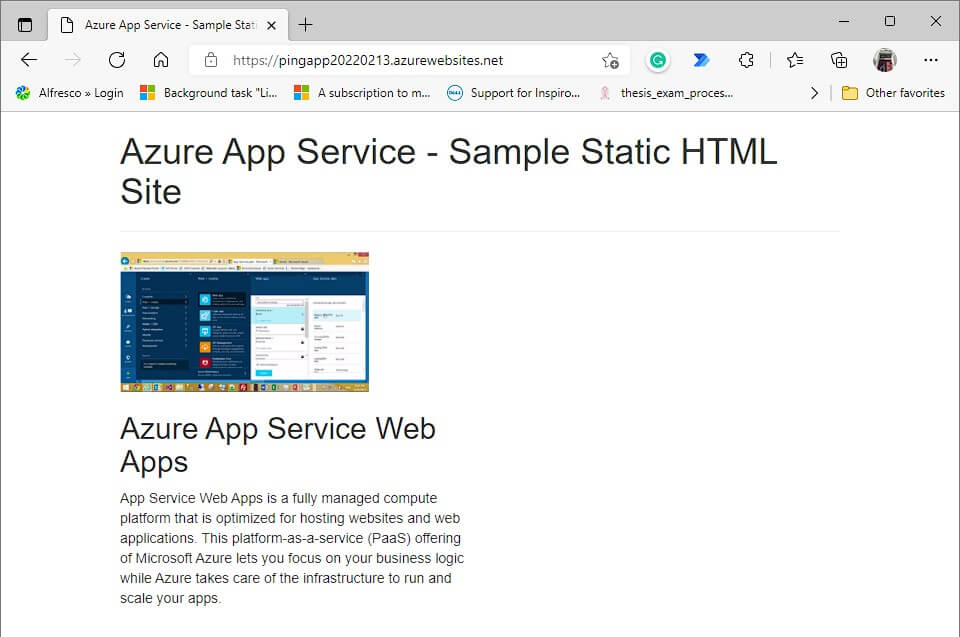
Task: Add this page to favorites with the star-plus icon
Action: click(610, 60)
